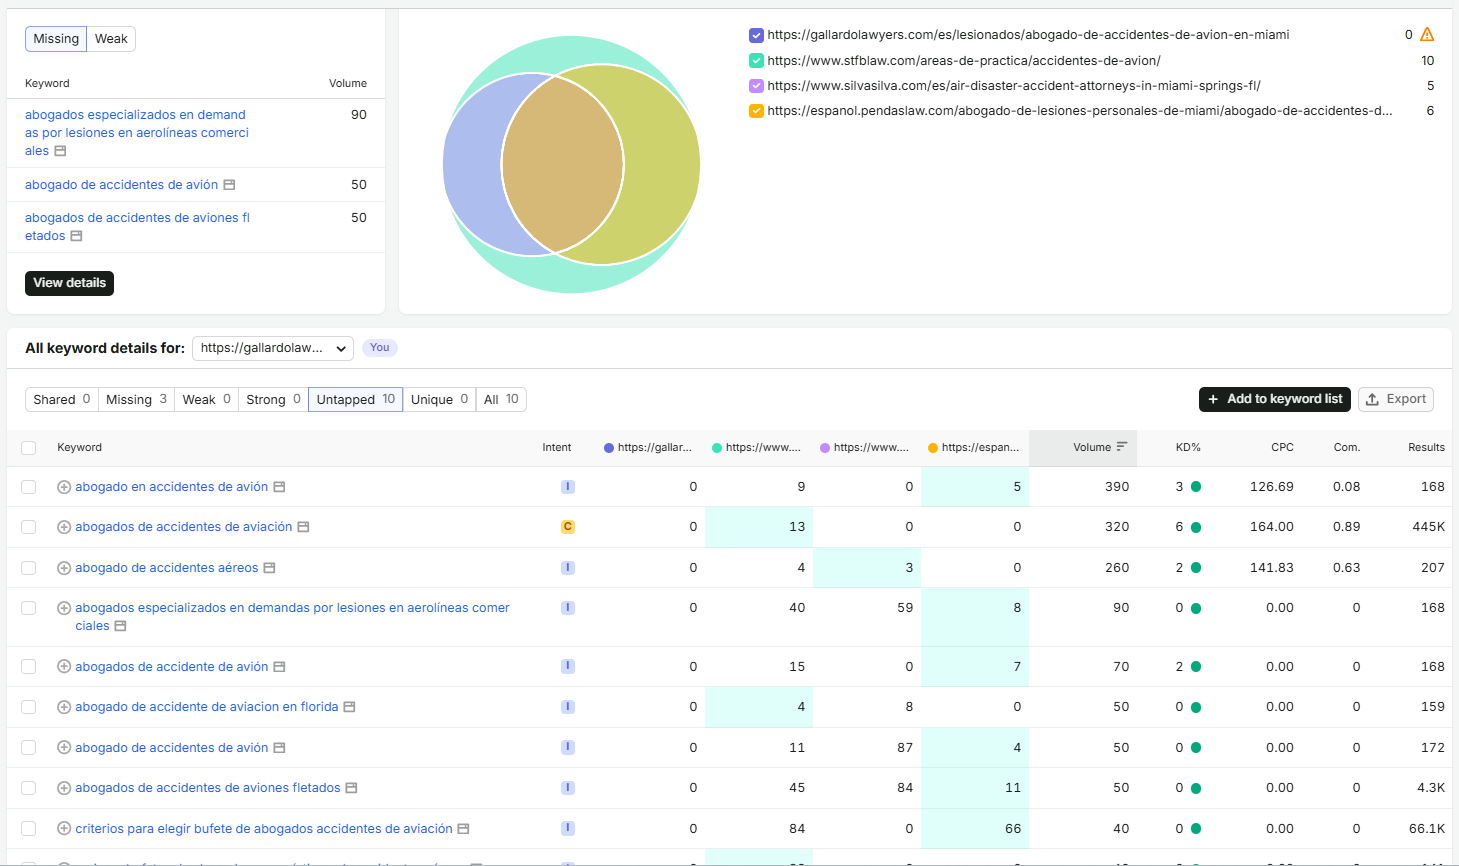Click plus icon beside 'abogado de accidentes aéreos'
1459x866 pixels.
point(64,568)
